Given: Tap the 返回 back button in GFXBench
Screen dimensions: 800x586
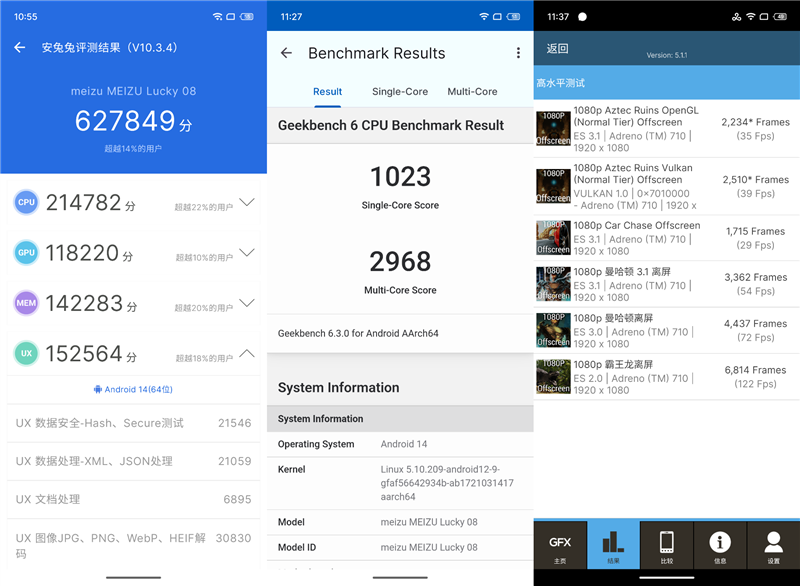Looking at the screenshot, I should point(557,48).
